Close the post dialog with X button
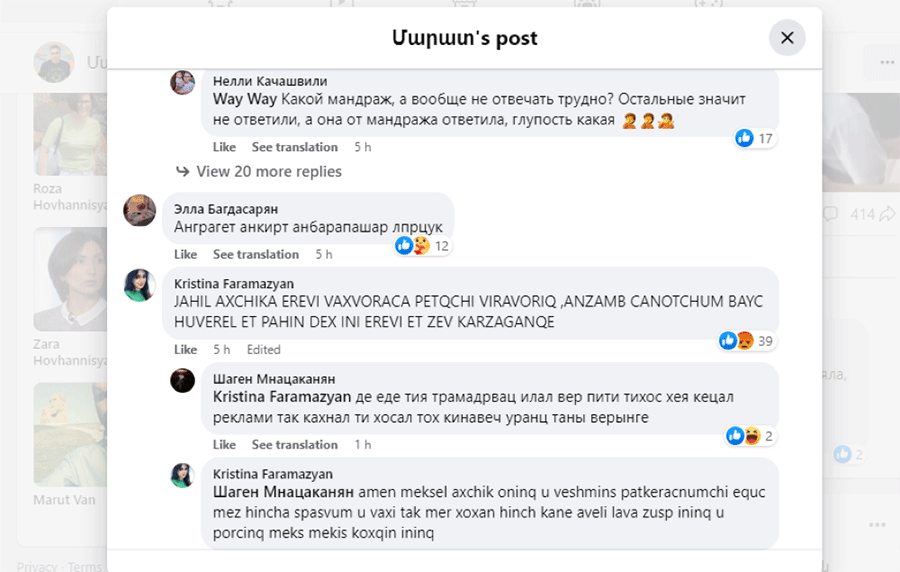The height and width of the screenshot is (572, 900). pos(787,38)
